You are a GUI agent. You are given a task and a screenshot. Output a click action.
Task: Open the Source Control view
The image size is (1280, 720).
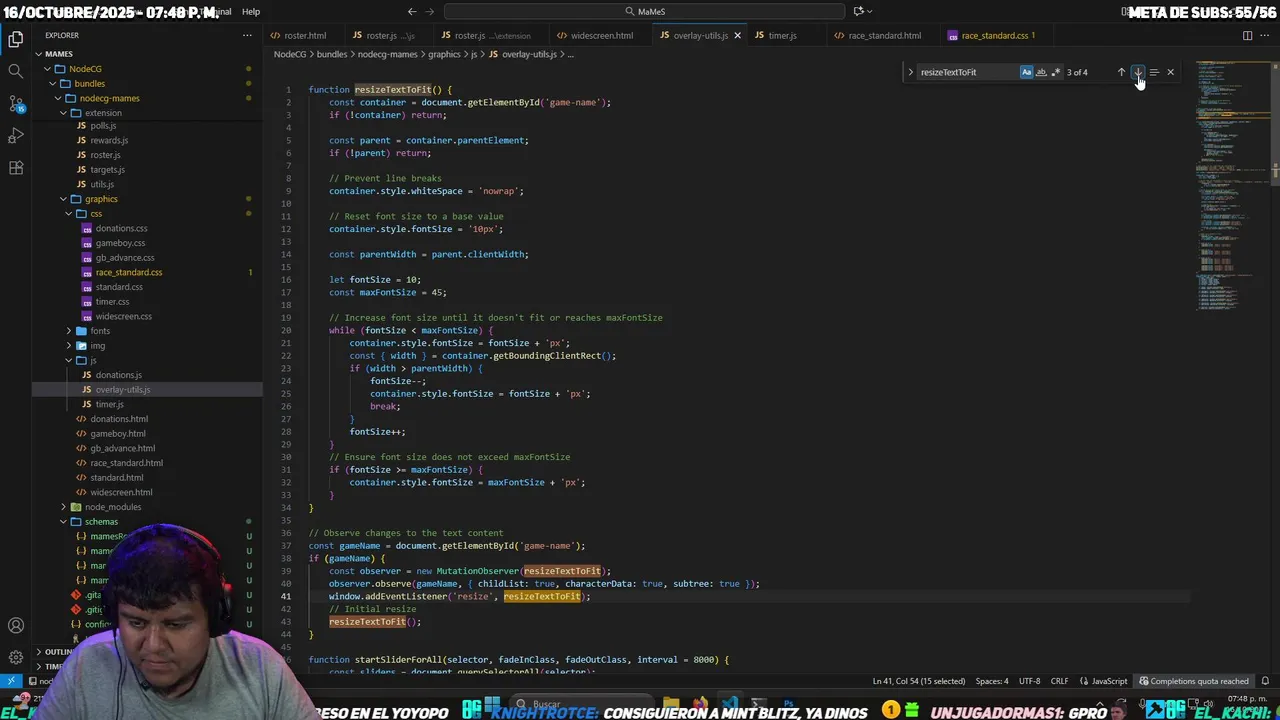pos(16,103)
